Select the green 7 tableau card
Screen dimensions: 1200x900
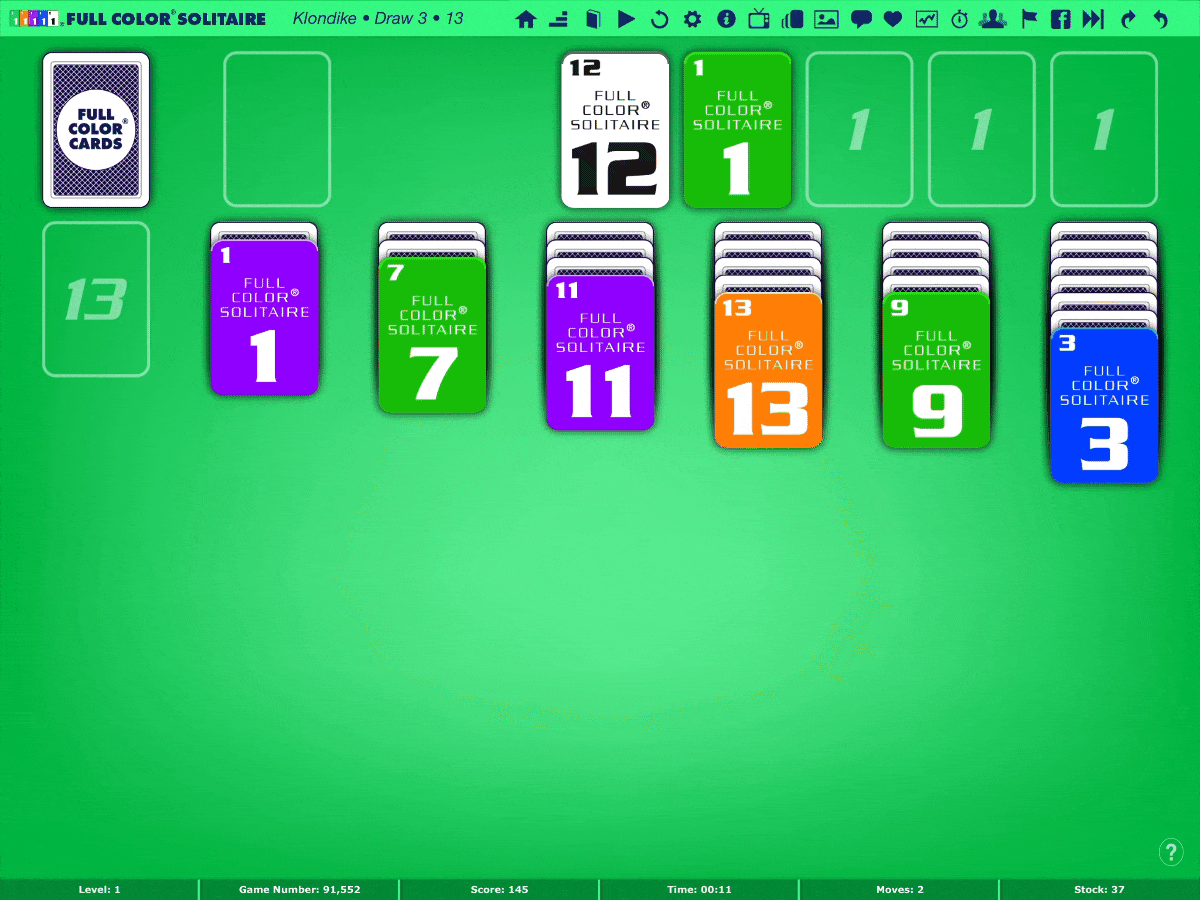[x=432, y=335]
